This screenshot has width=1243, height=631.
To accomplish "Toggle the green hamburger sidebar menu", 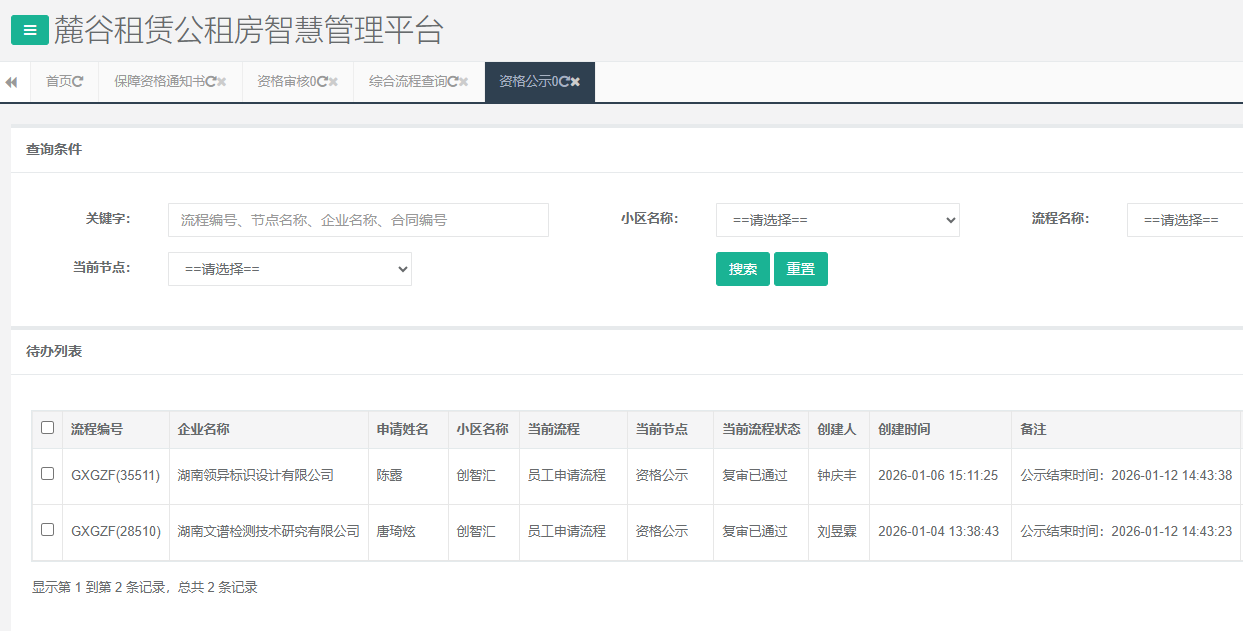I will (x=29, y=30).
